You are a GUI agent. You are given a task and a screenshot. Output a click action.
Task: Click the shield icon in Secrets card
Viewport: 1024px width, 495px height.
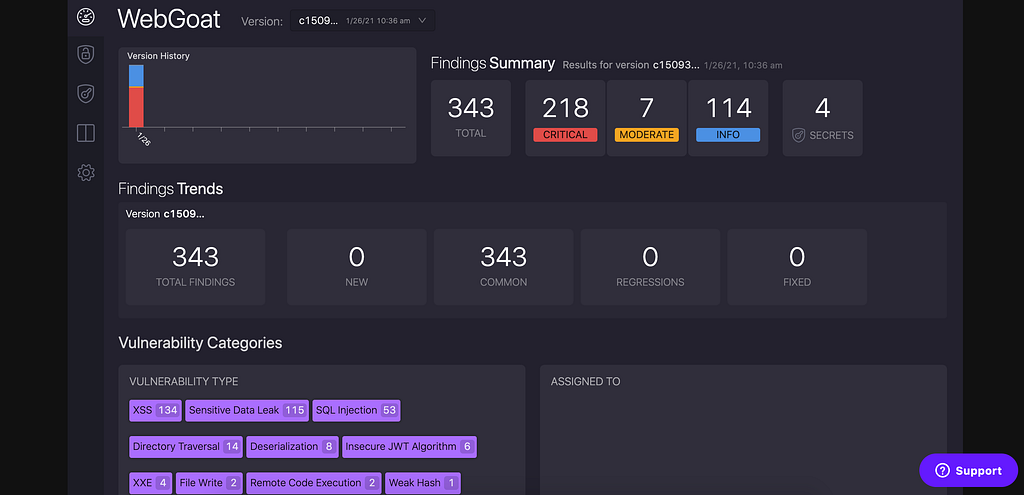pyautogui.click(x=799, y=135)
